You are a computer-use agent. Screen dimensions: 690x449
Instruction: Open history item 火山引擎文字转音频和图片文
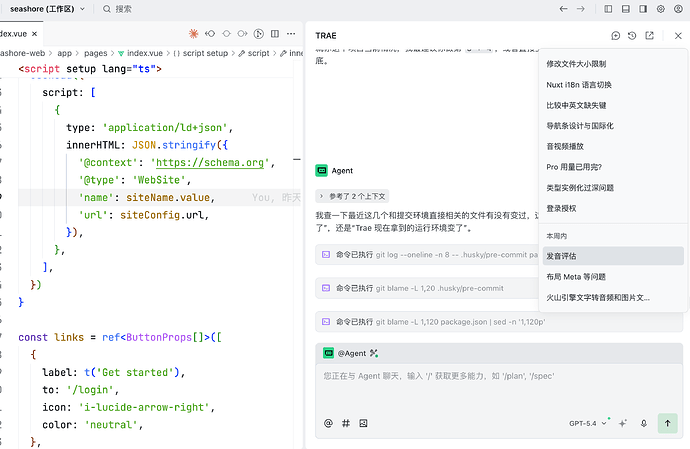[613, 298]
